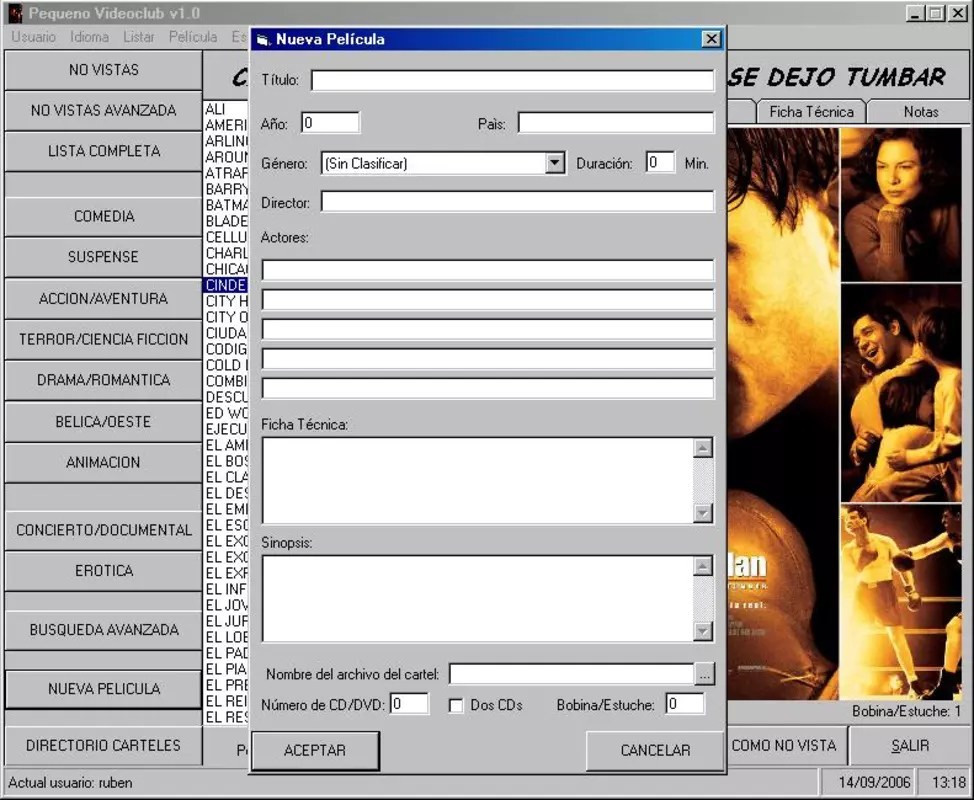This screenshot has width=974, height=800.
Task: Toggle the Dos CDs checkbox
Action: point(456,706)
